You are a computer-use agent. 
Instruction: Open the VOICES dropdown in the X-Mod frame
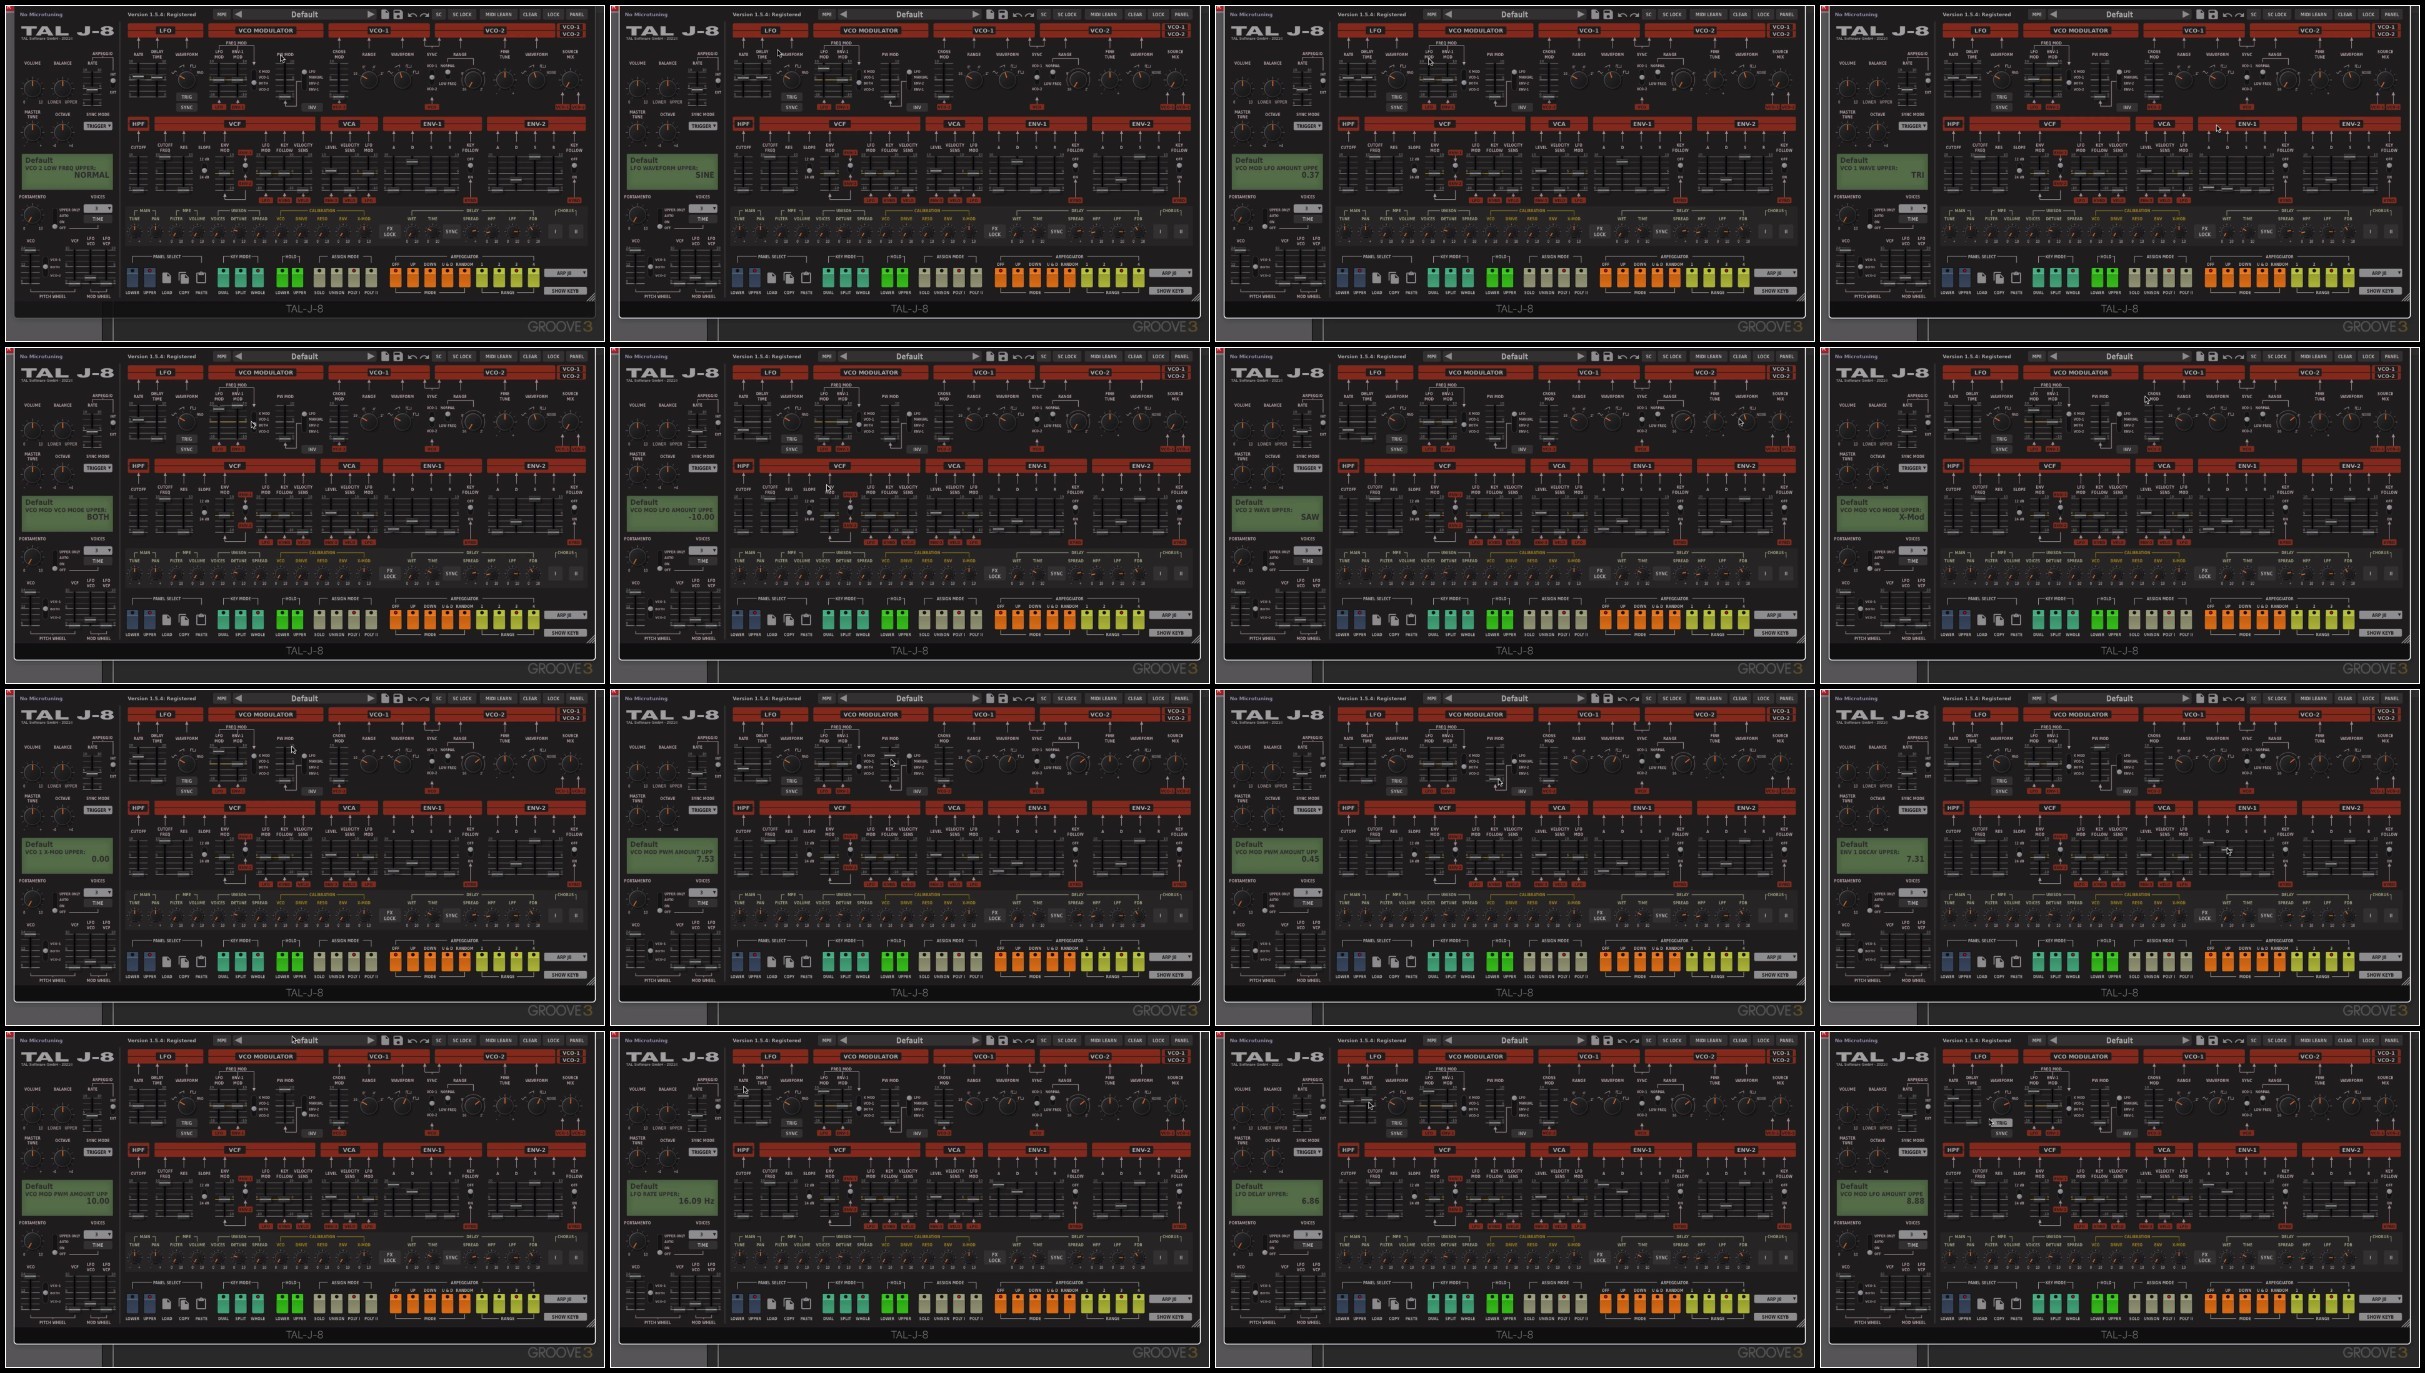point(1912,551)
